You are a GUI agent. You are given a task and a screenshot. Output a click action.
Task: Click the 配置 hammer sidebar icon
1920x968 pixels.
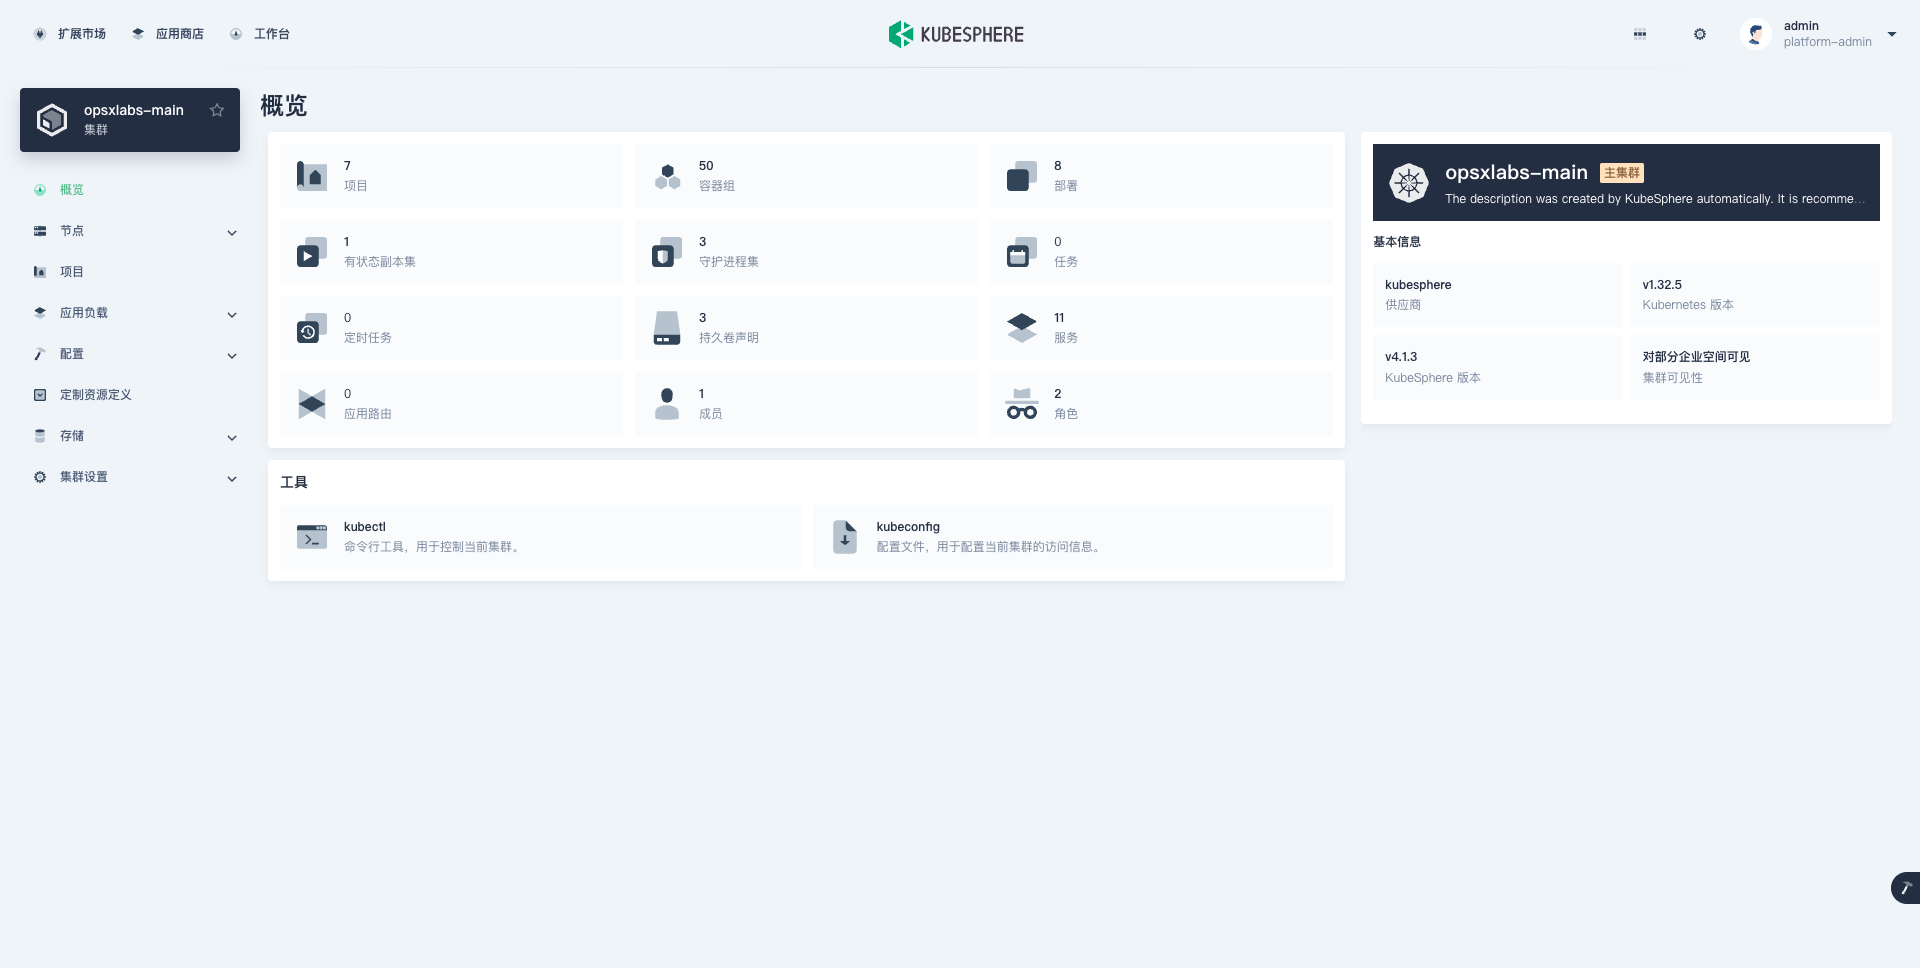point(40,354)
